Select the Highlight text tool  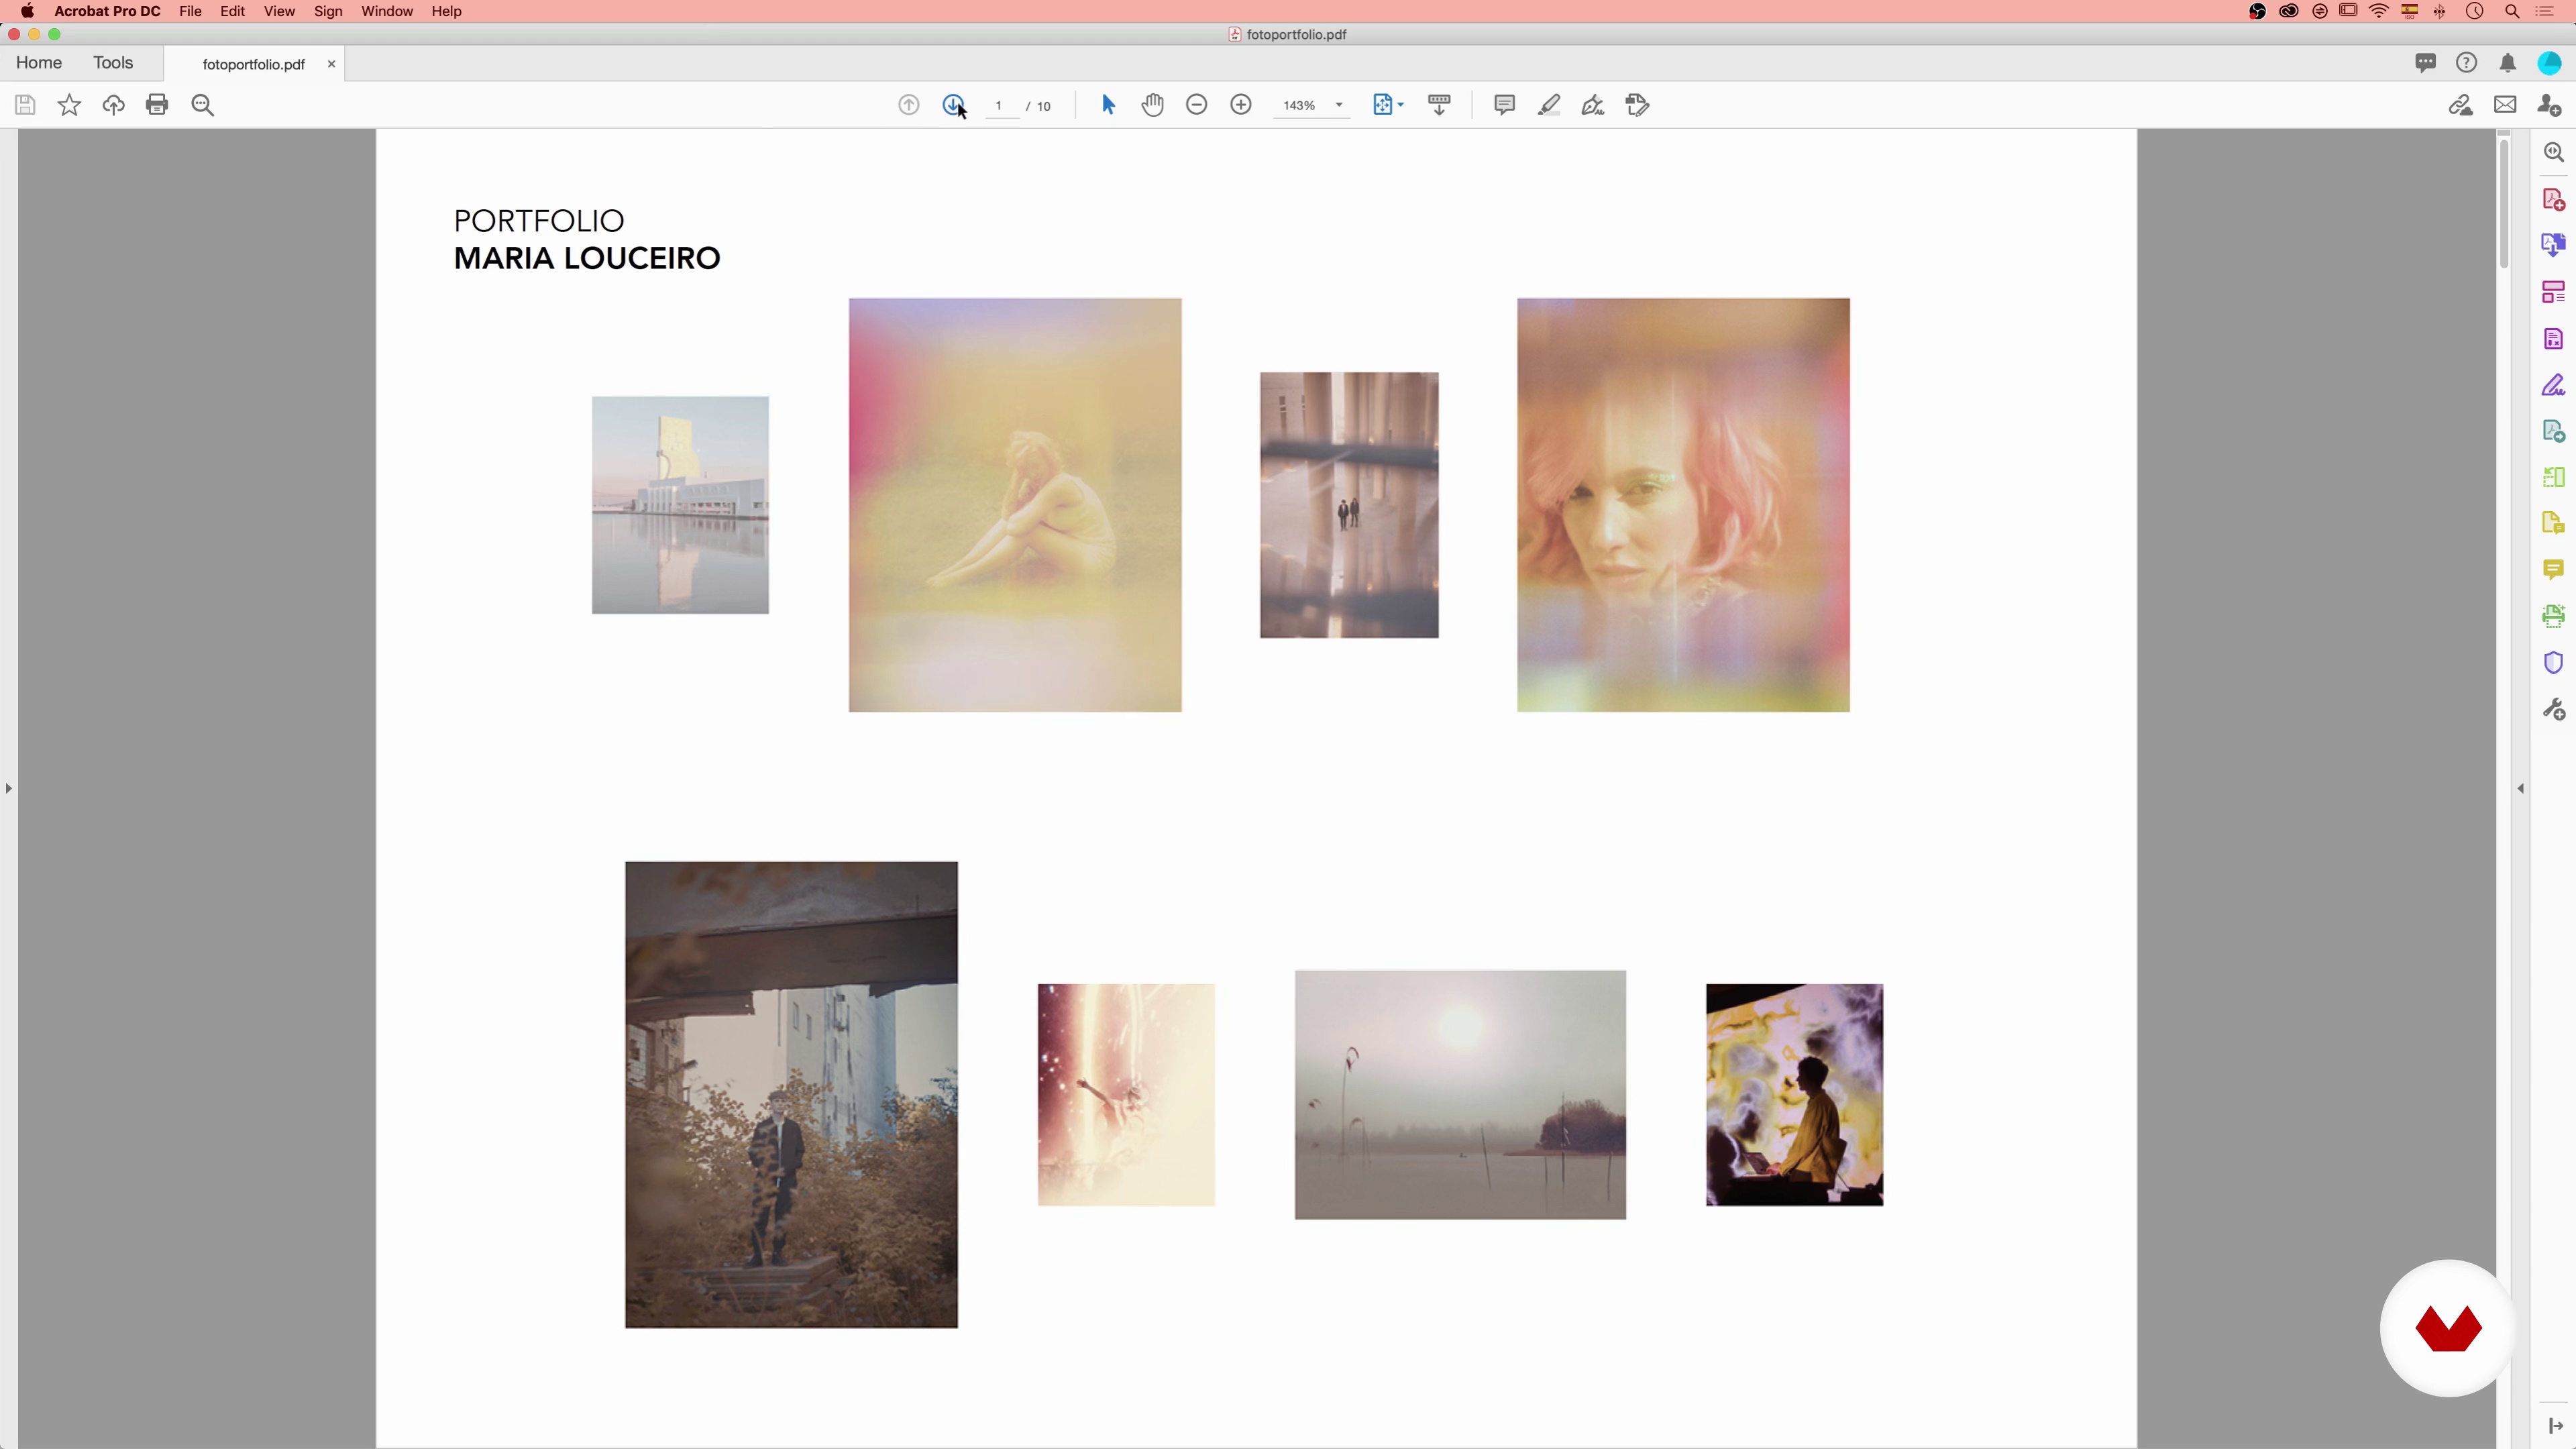[x=1548, y=105]
